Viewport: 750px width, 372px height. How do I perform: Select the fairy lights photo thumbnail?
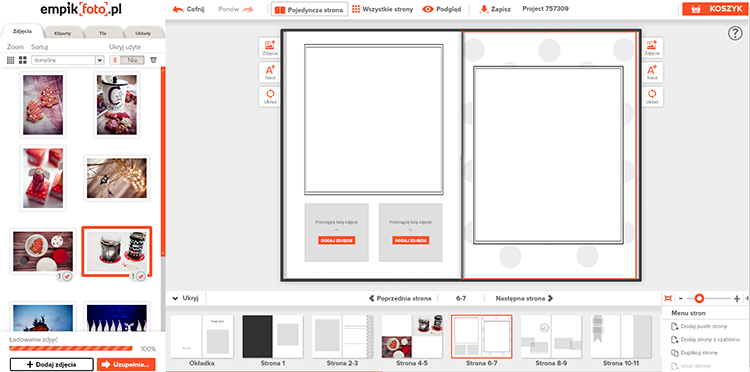tap(117, 178)
